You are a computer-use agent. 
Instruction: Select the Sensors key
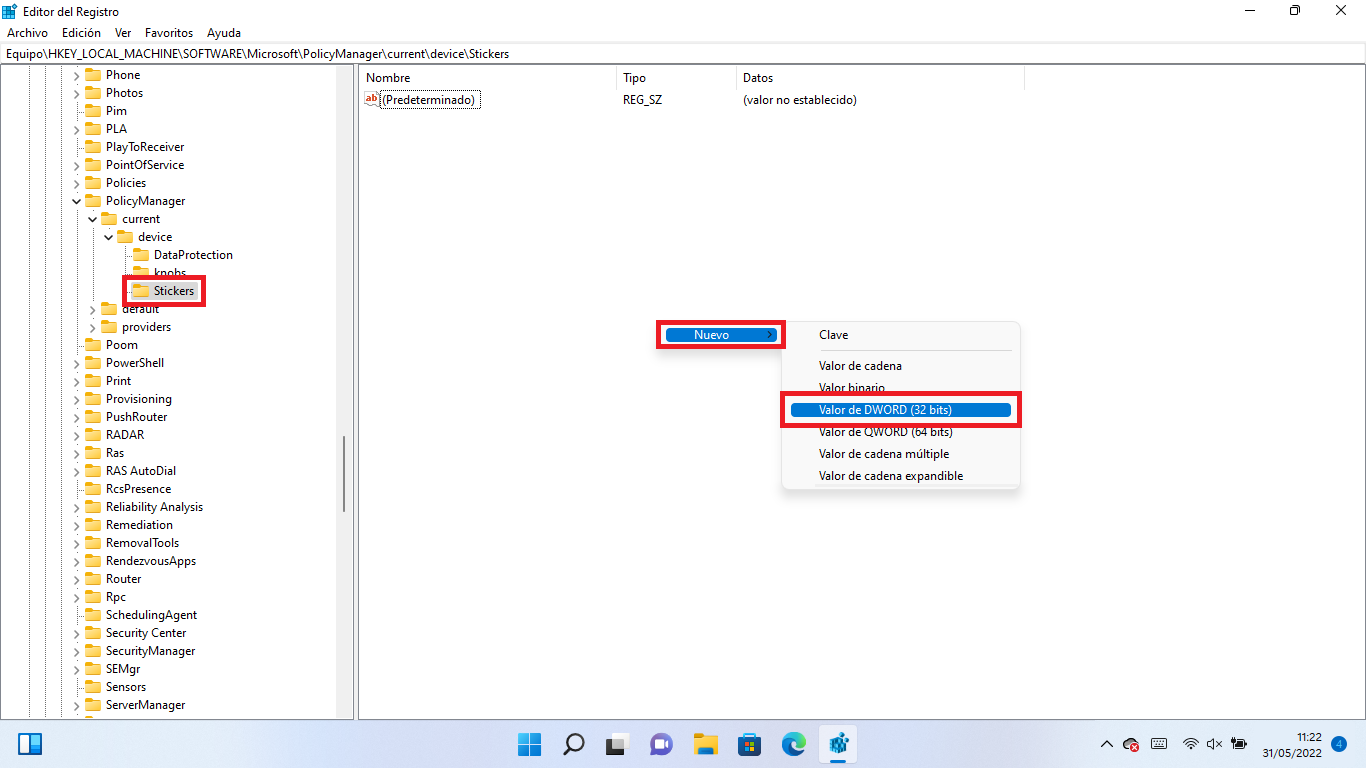click(x=126, y=687)
